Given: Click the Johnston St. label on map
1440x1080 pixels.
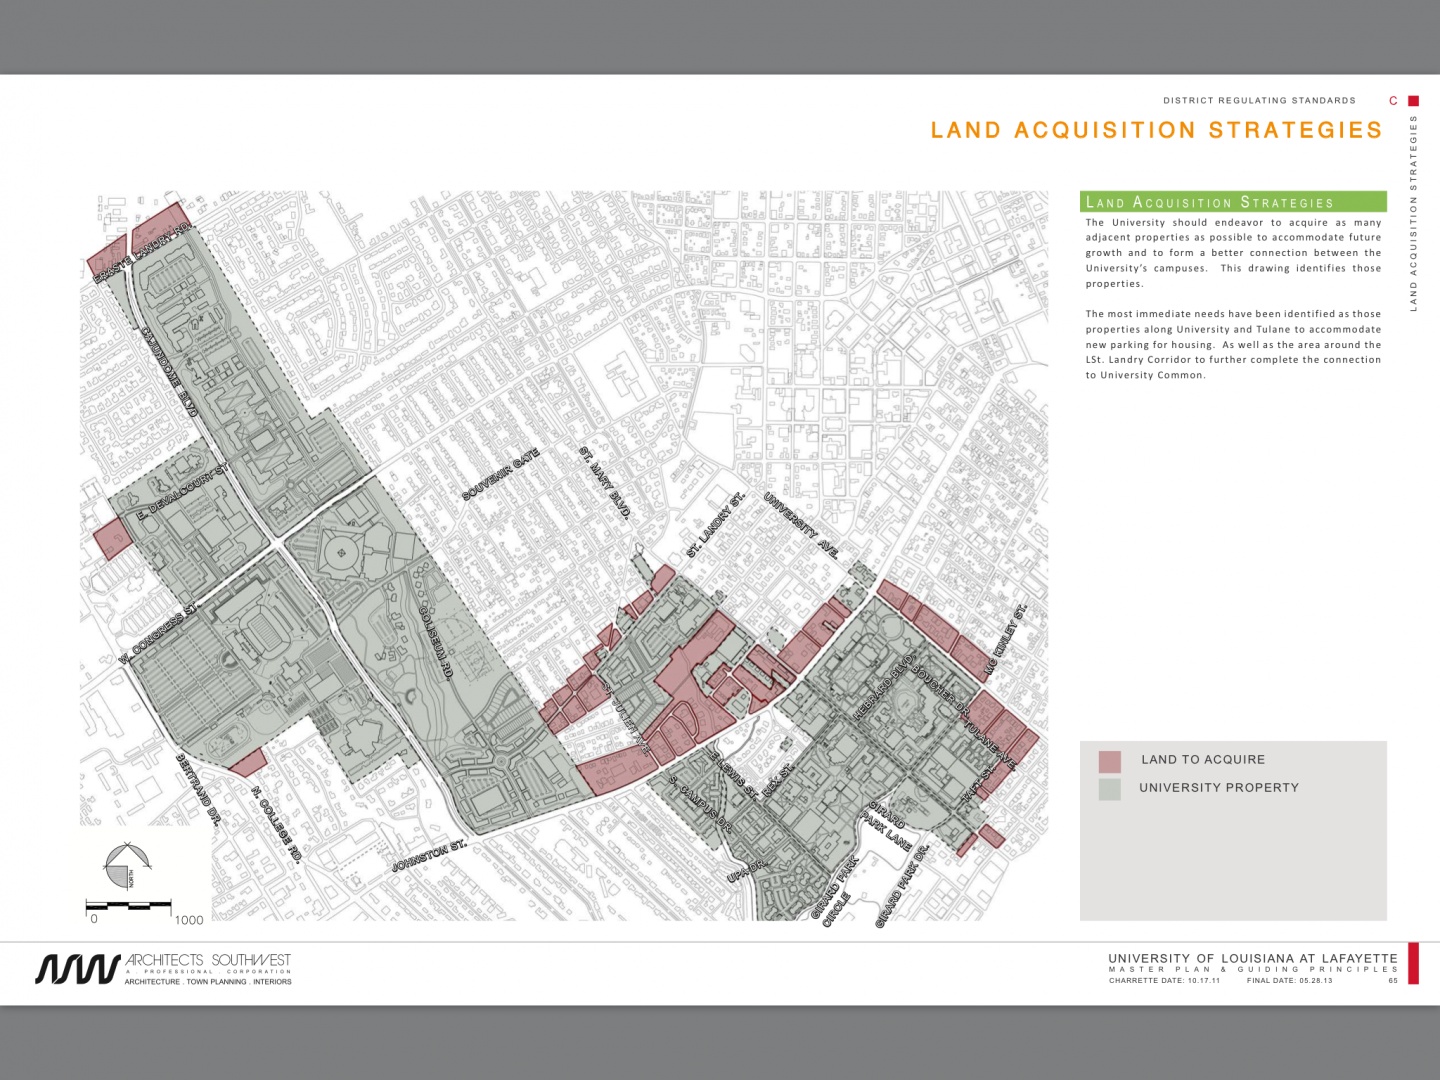Looking at the screenshot, I should coord(429,856).
